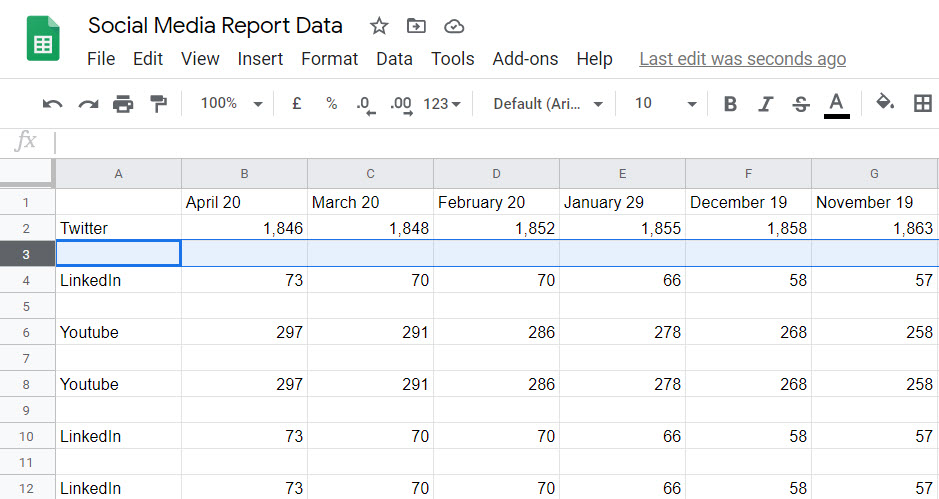The height and width of the screenshot is (499, 939).
Task: Click the Redo arrow icon
Action: [x=88, y=104]
